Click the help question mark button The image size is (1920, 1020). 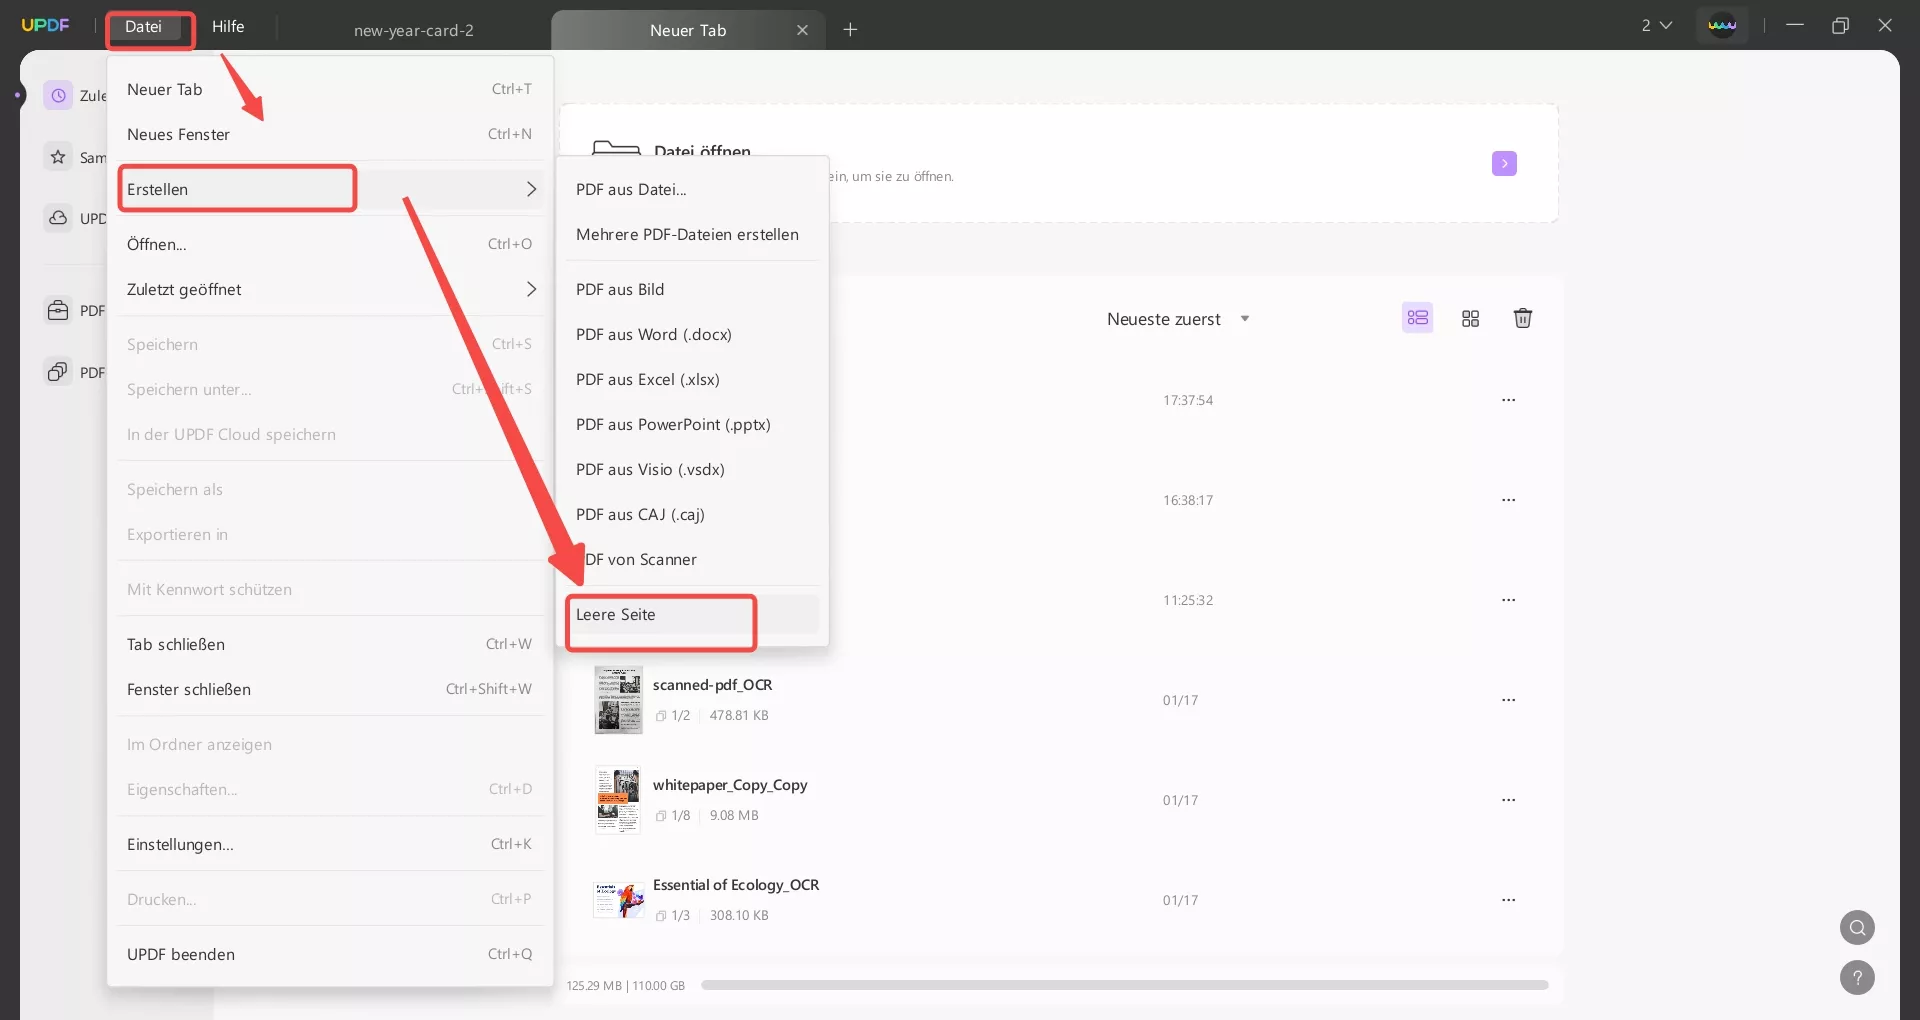pyautogui.click(x=1857, y=978)
